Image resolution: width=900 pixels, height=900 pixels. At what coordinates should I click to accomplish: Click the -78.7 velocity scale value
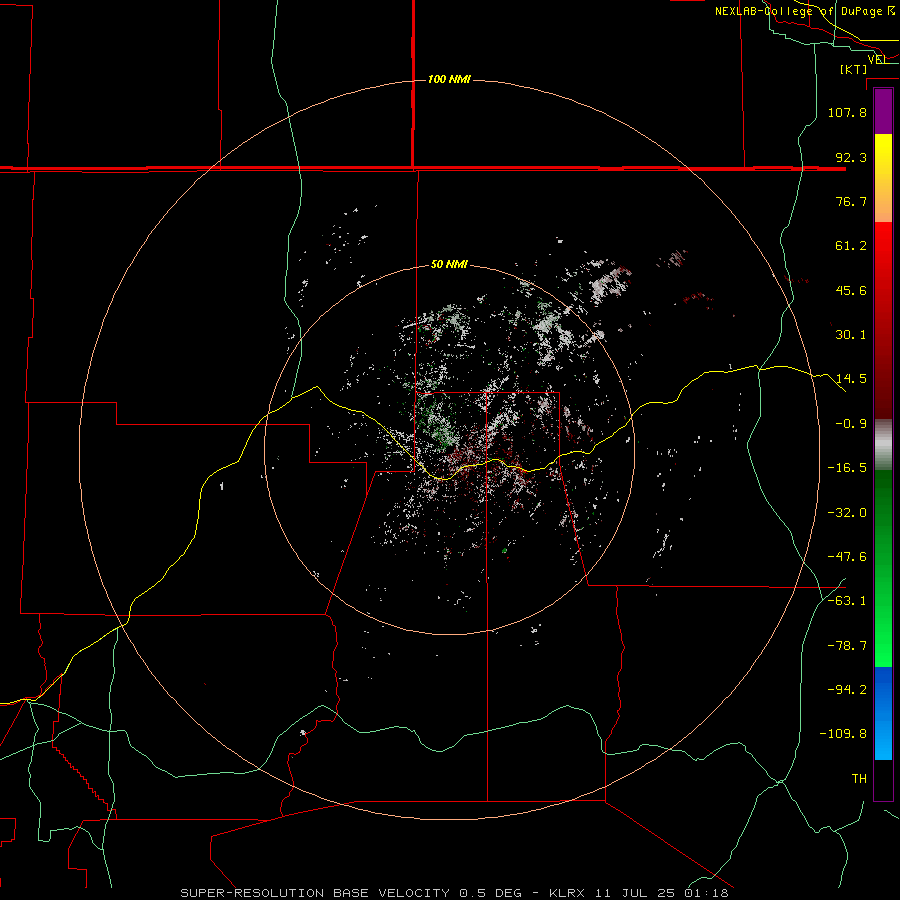[847, 646]
